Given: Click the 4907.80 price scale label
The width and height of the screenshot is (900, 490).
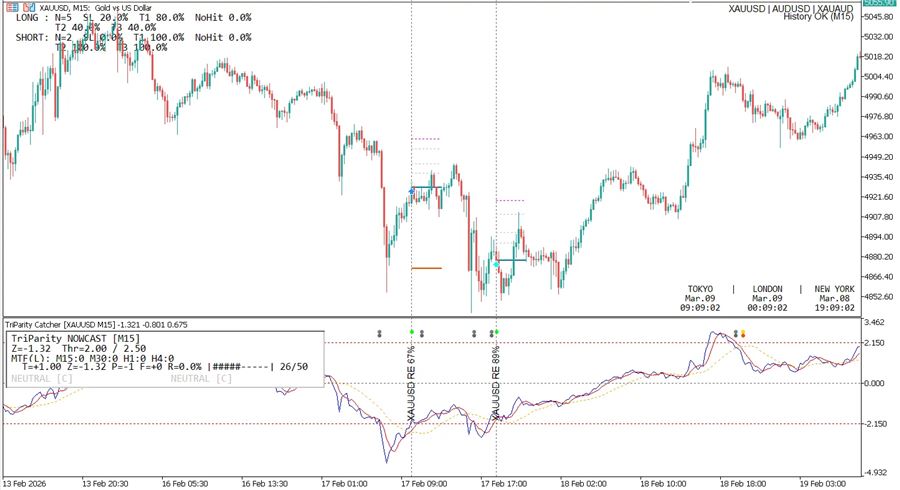Looking at the screenshot, I should tap(878, 217).
